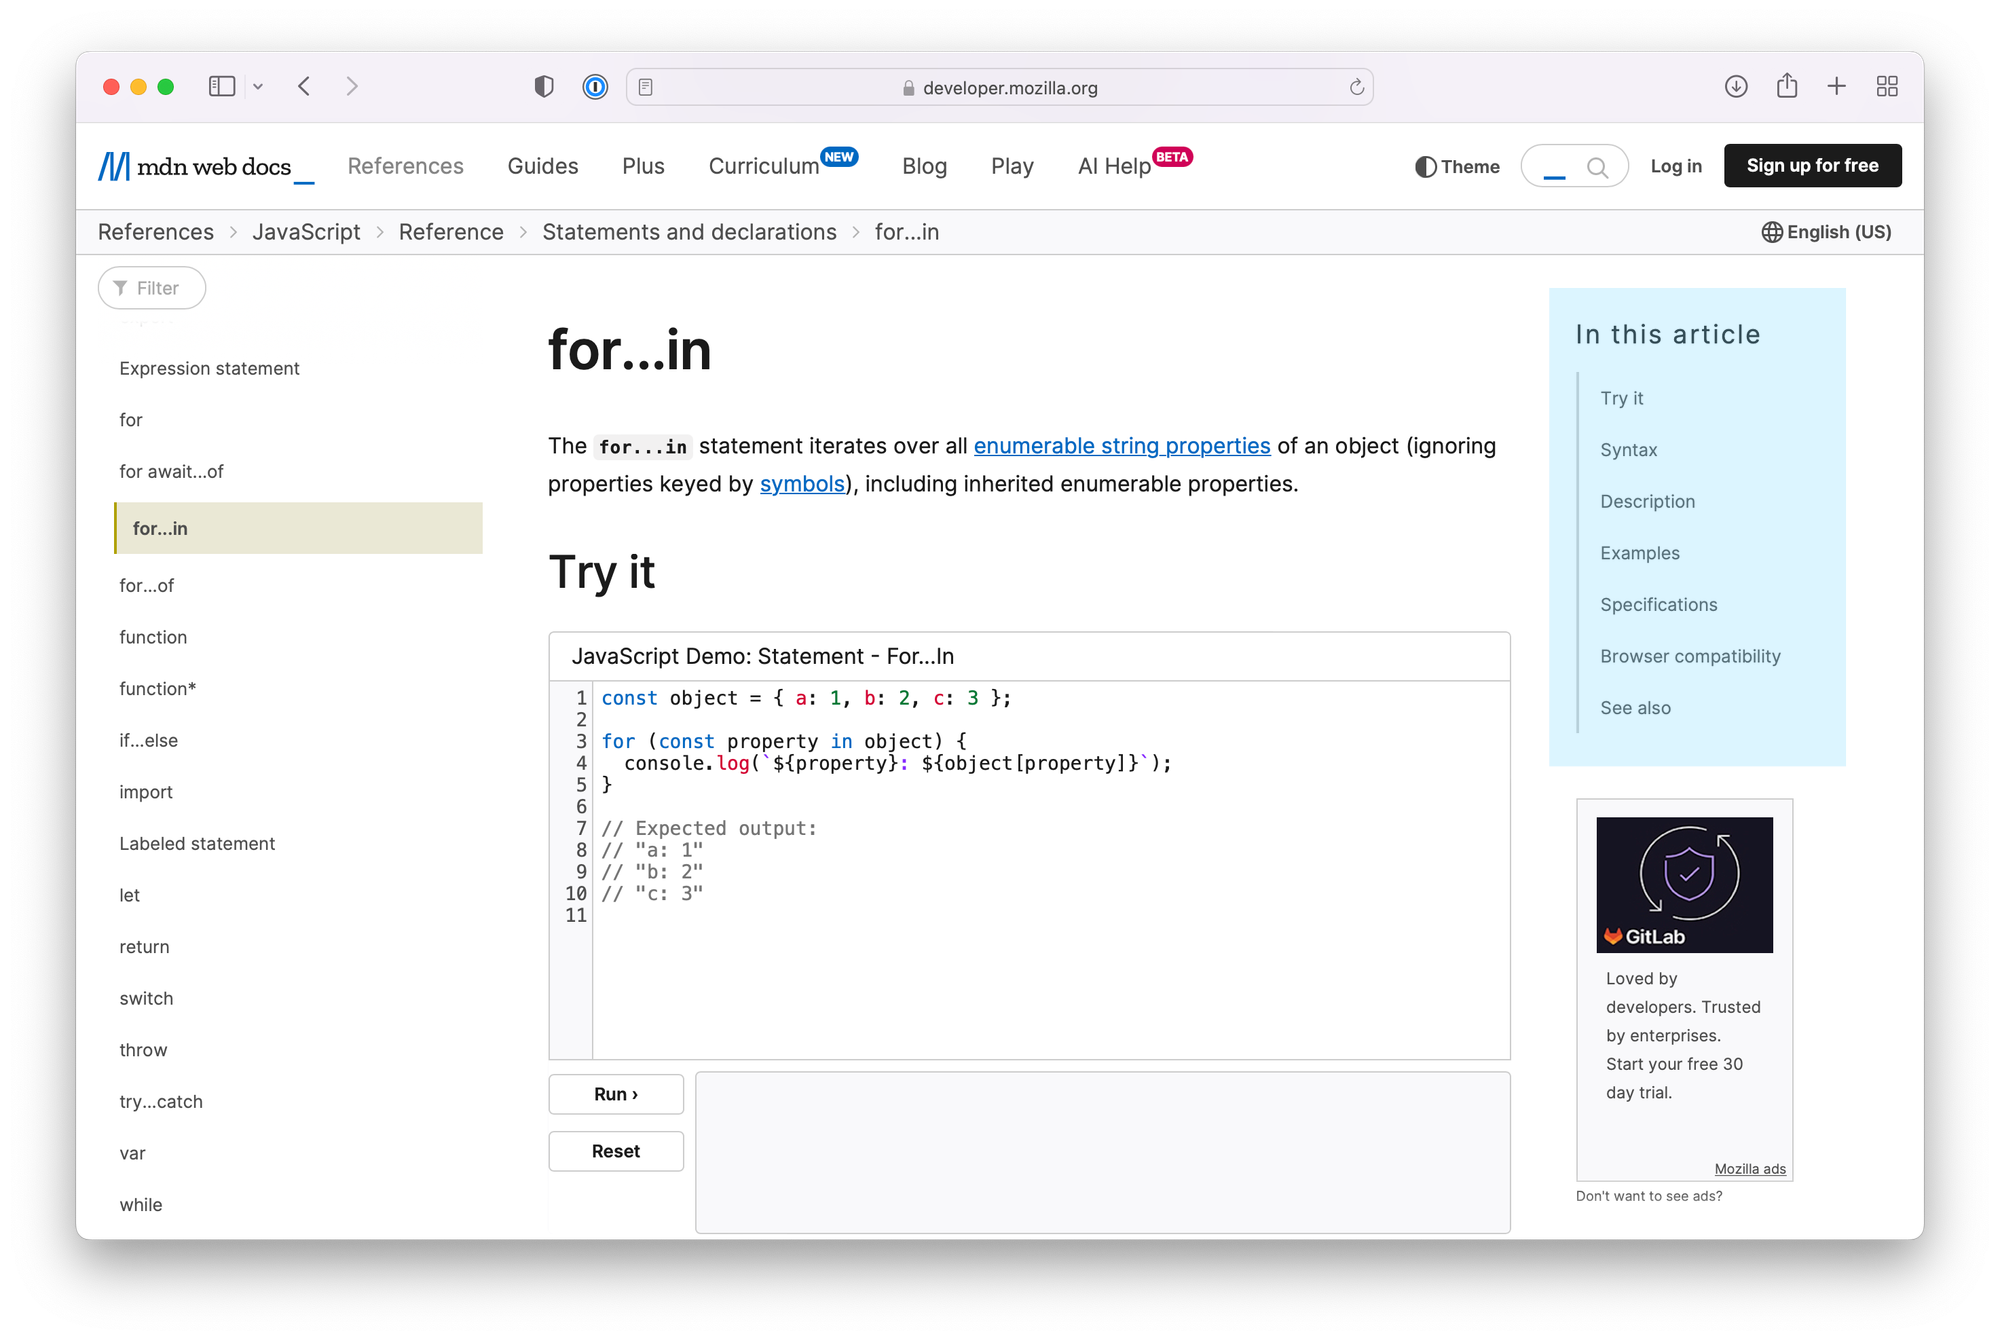Open the Plus menu
This screenshot has height=1340, width=2000.
click(643, 166)
